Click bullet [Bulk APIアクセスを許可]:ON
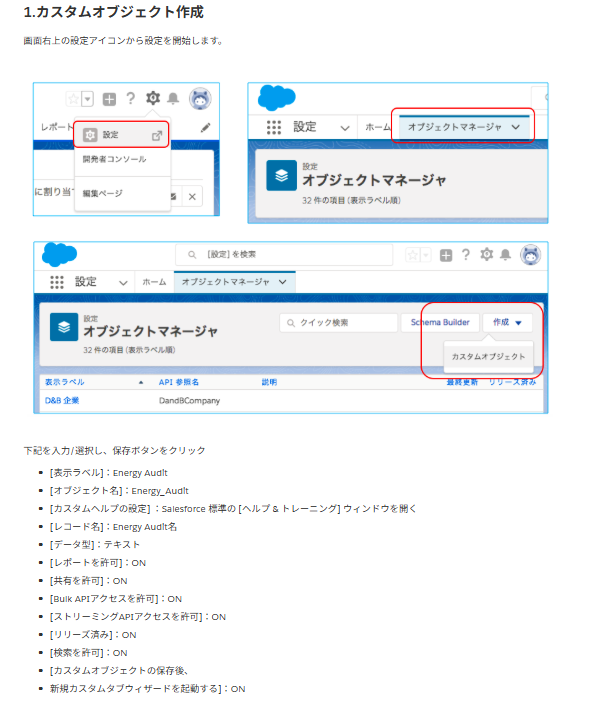The height and width of the screenshot is (704, 612). point(116,599)
